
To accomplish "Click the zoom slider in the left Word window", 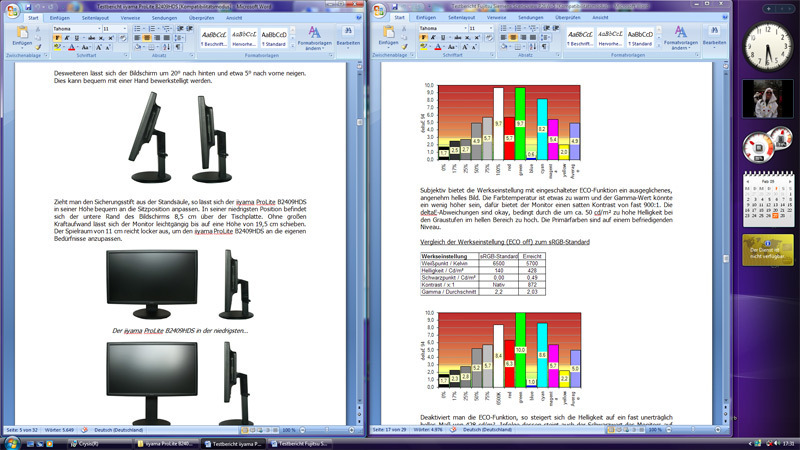I will coord(327,430).
